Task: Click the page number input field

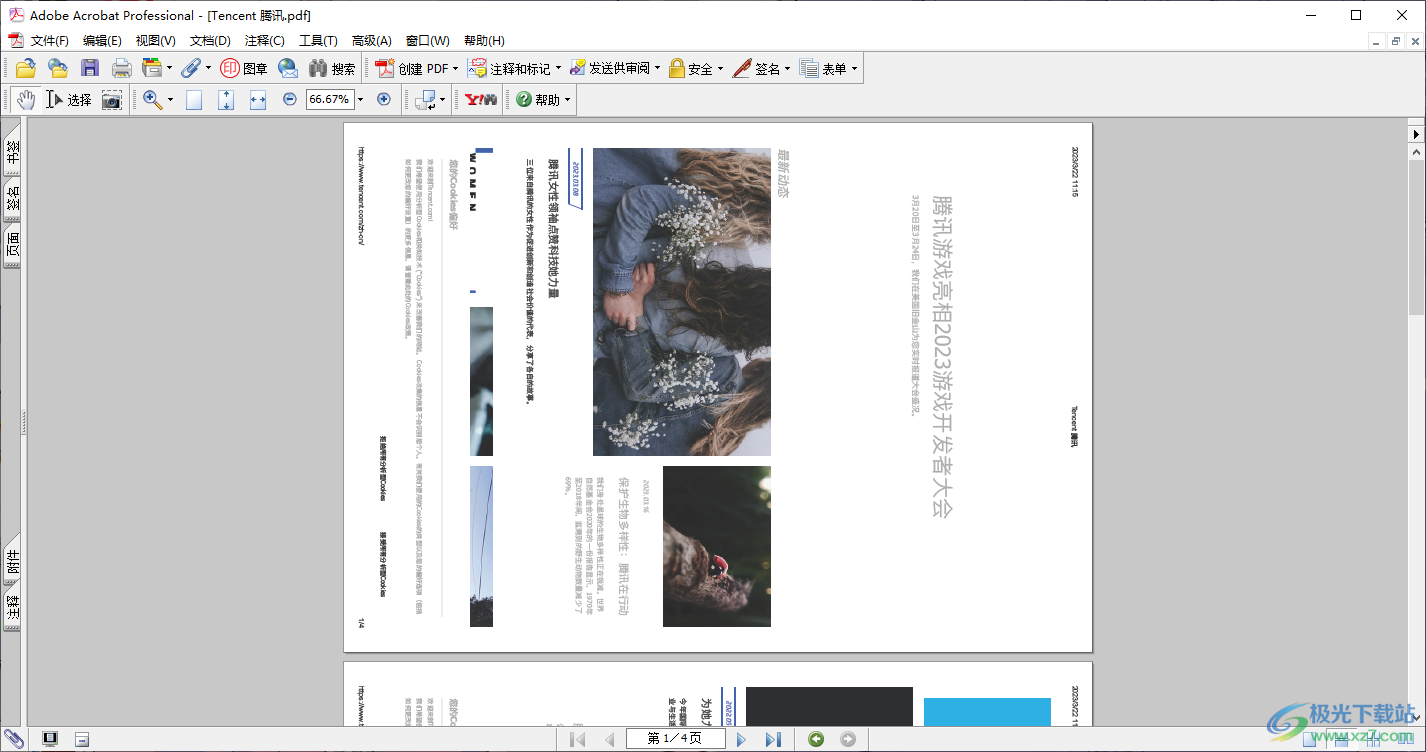Action: [674, 739]
